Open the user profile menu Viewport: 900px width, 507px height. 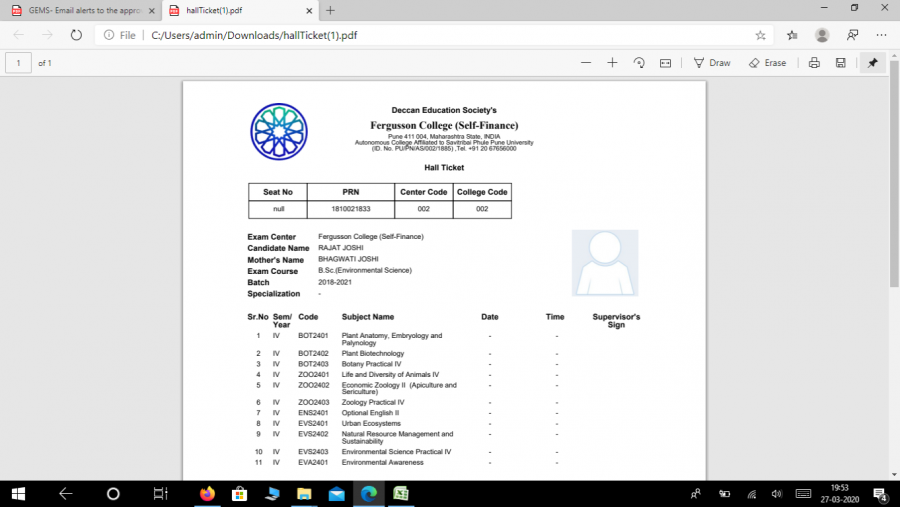pyautogui.click(x=822, y=35)
